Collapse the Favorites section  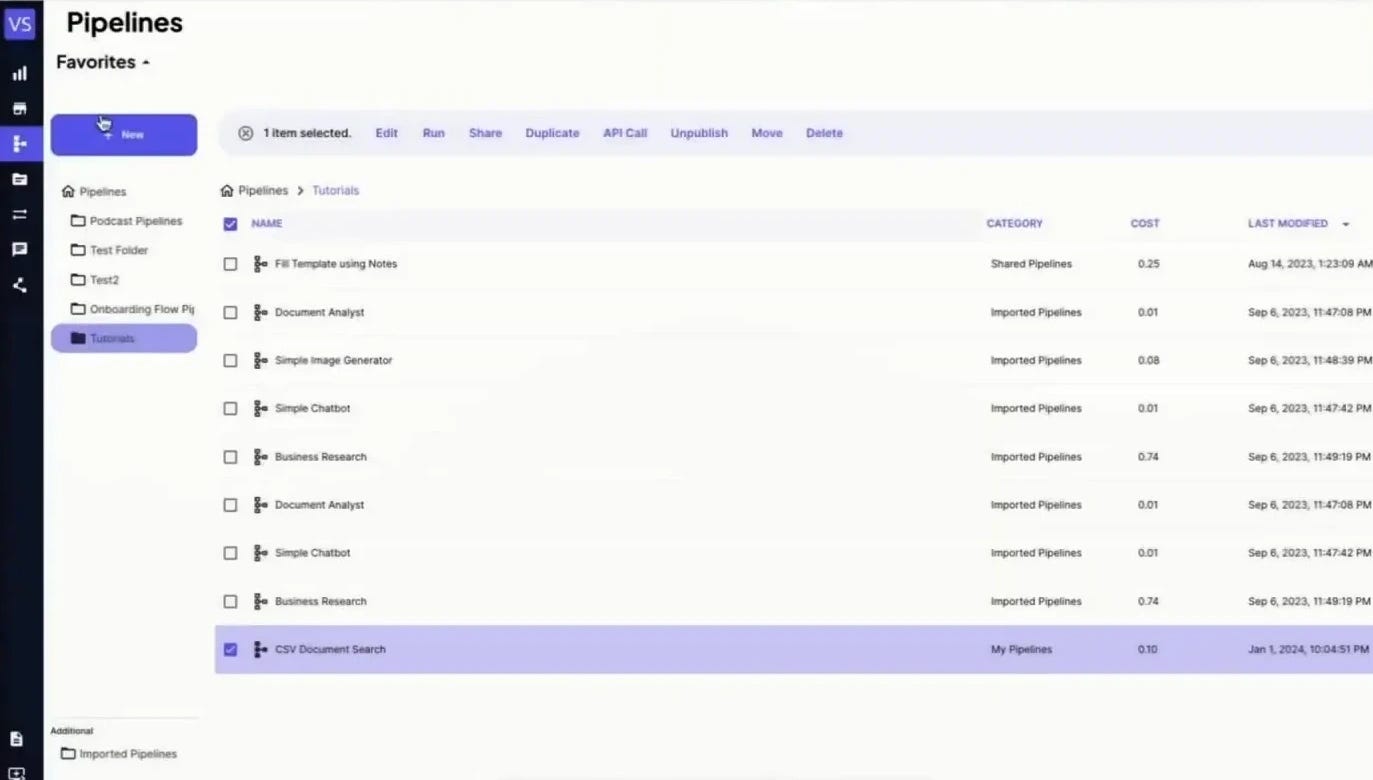pos(145,61)
